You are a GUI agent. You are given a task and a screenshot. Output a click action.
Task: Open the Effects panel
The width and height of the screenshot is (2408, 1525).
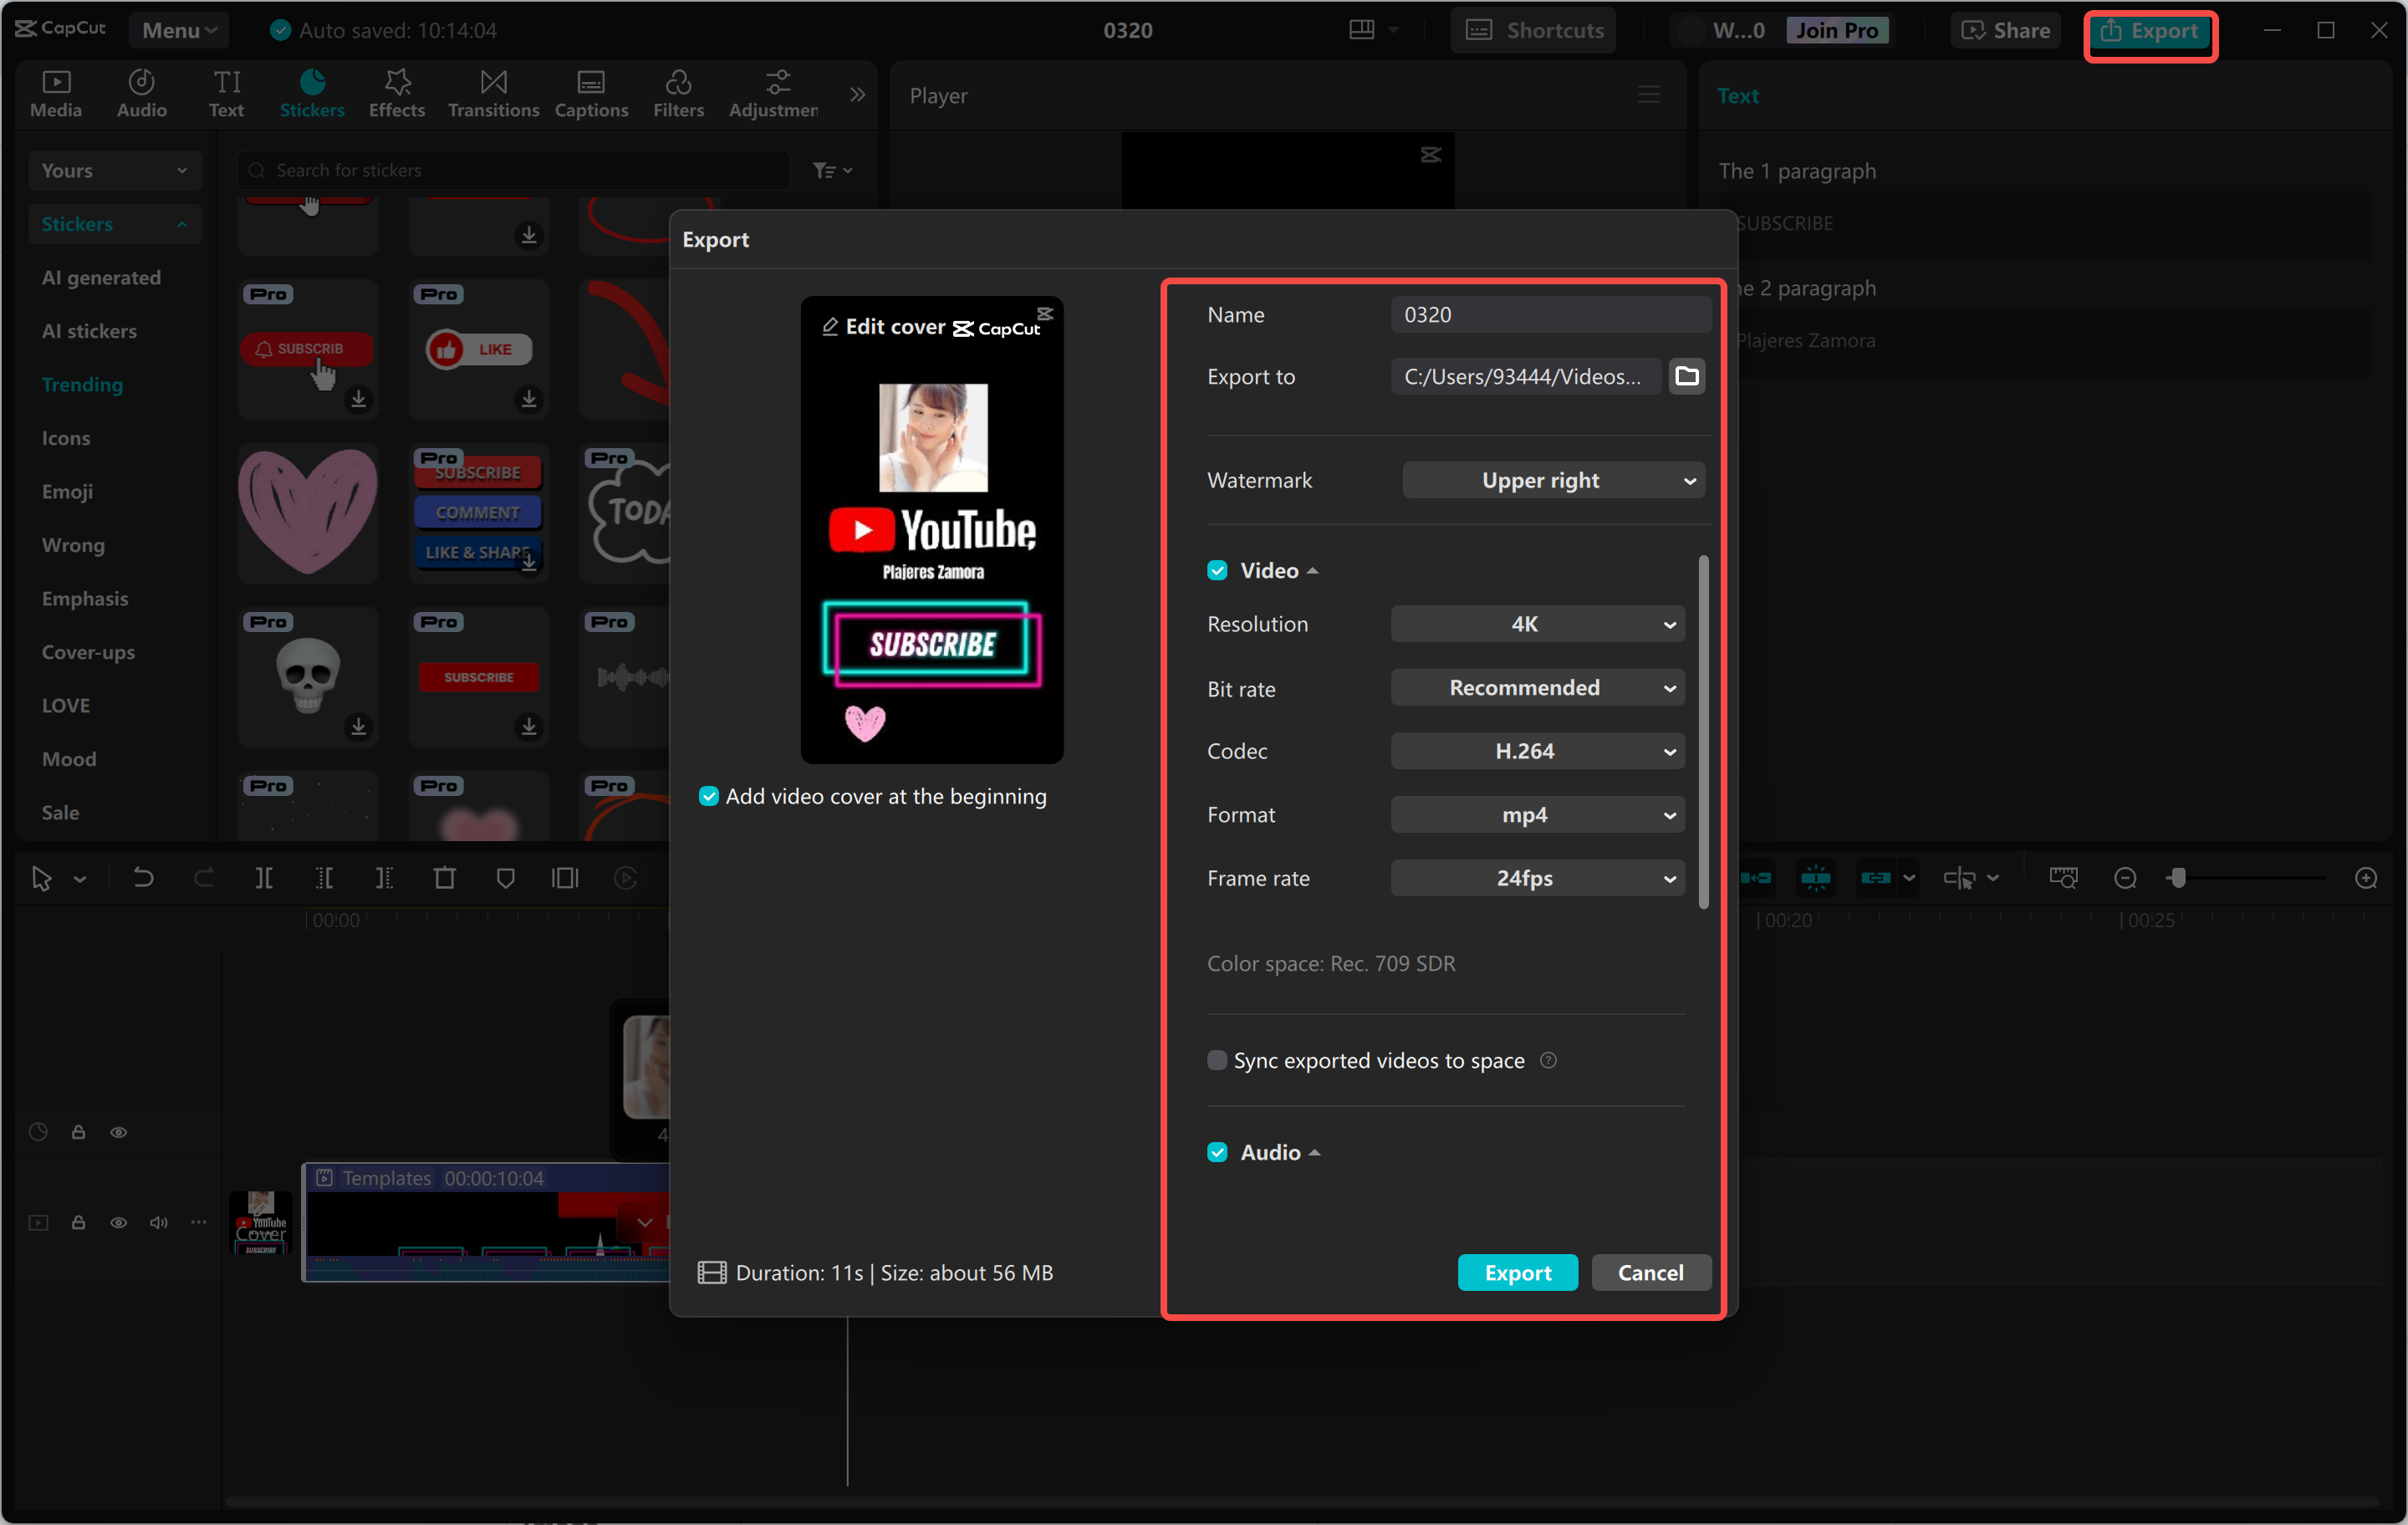(x=396, y=93)
